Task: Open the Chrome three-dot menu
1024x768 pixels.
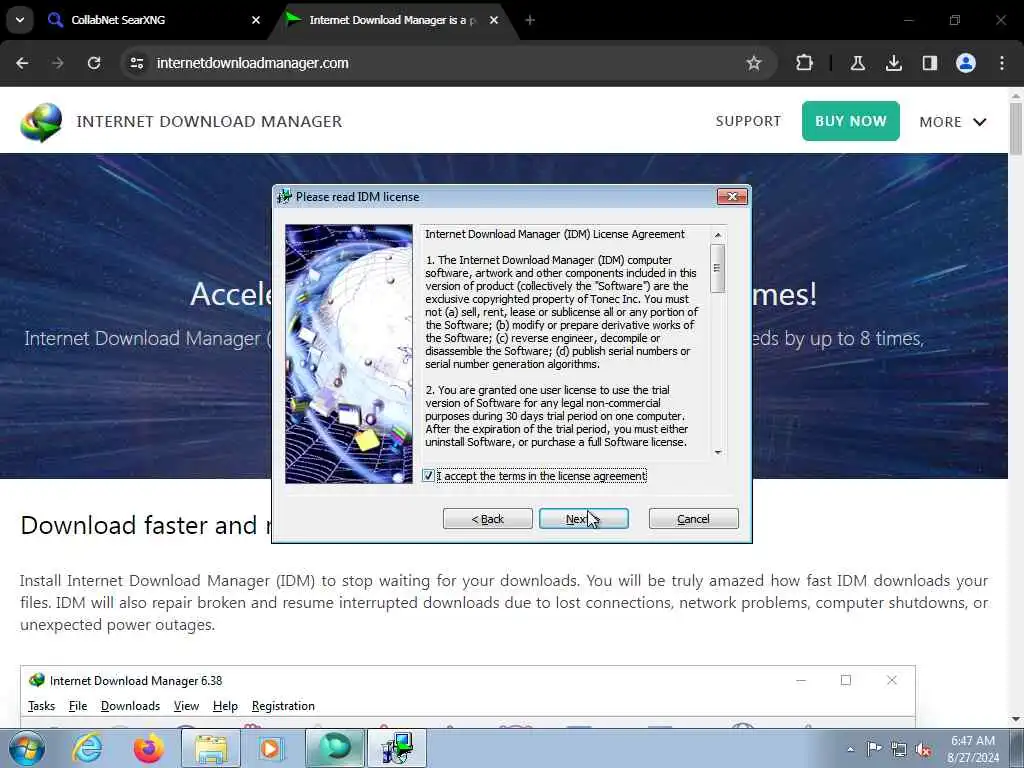Action: tap(1002, 63)
